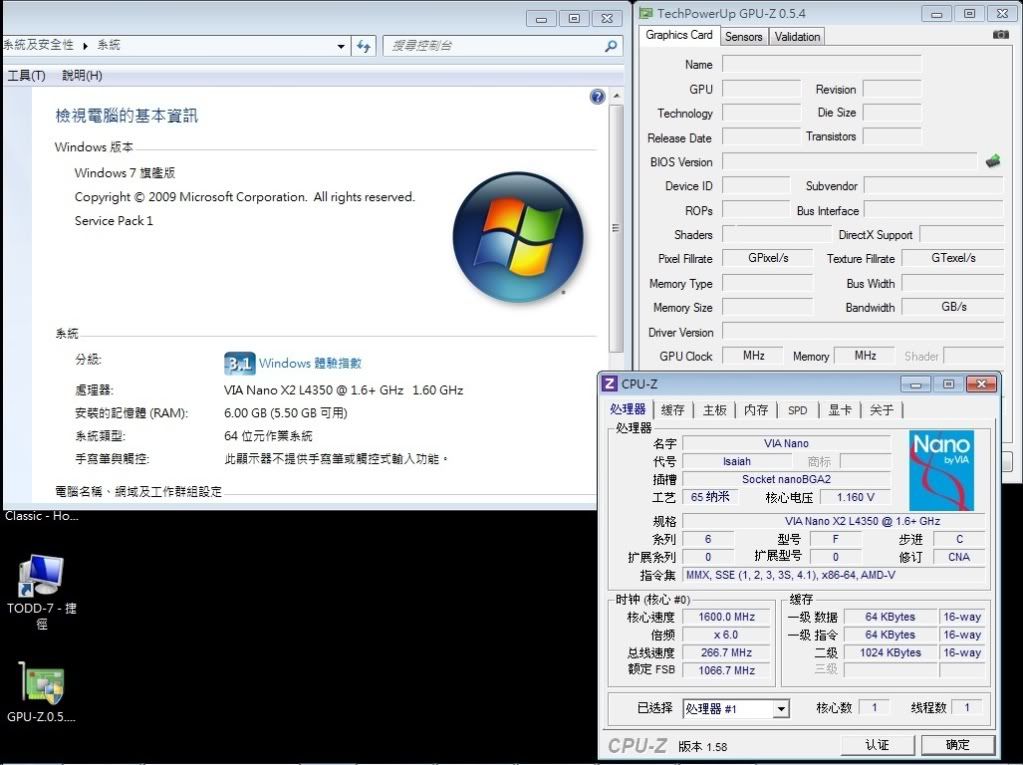1023x765 pixels.
Task: Click the Windows Experience Index 3.1 badge
Action: tap(239, 363)
